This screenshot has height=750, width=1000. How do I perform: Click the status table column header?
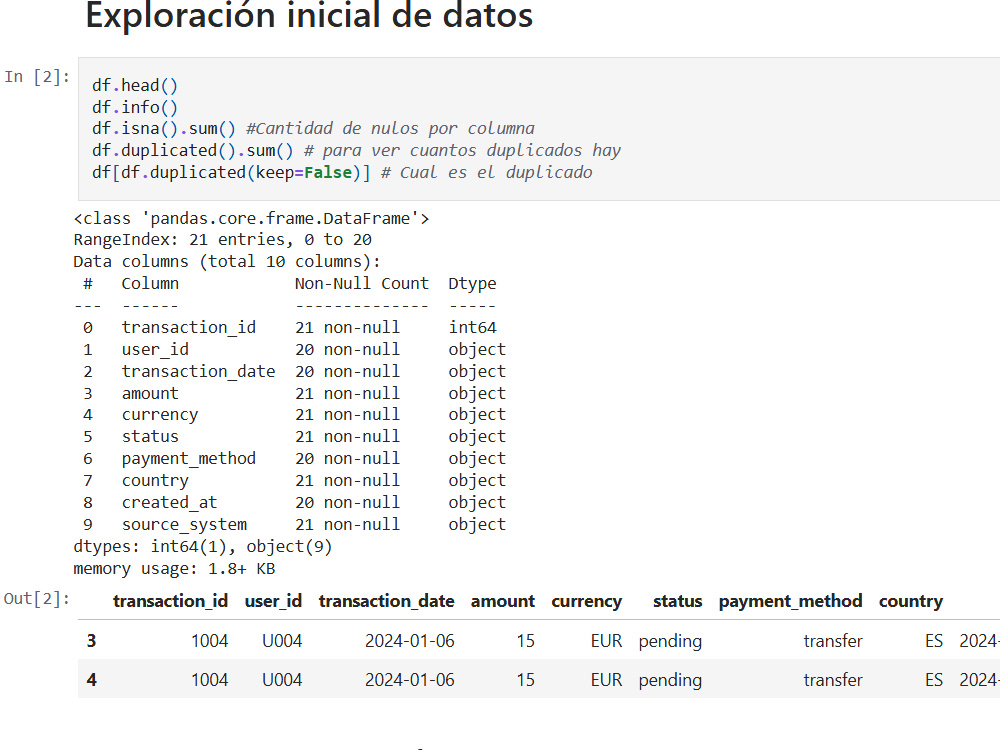coord(677,601)
